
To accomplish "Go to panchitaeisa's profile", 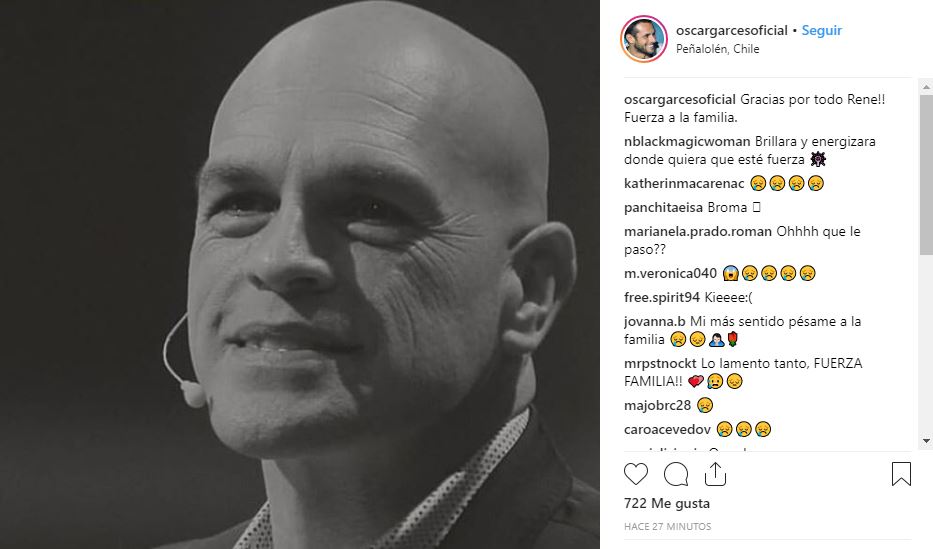I will (x=663, y=208).
